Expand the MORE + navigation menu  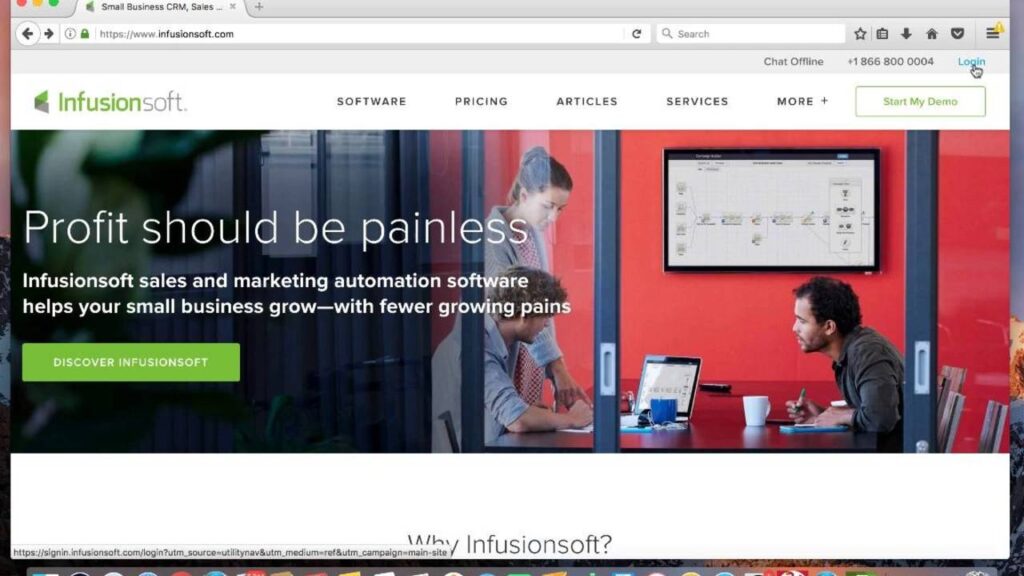point(803,101)
